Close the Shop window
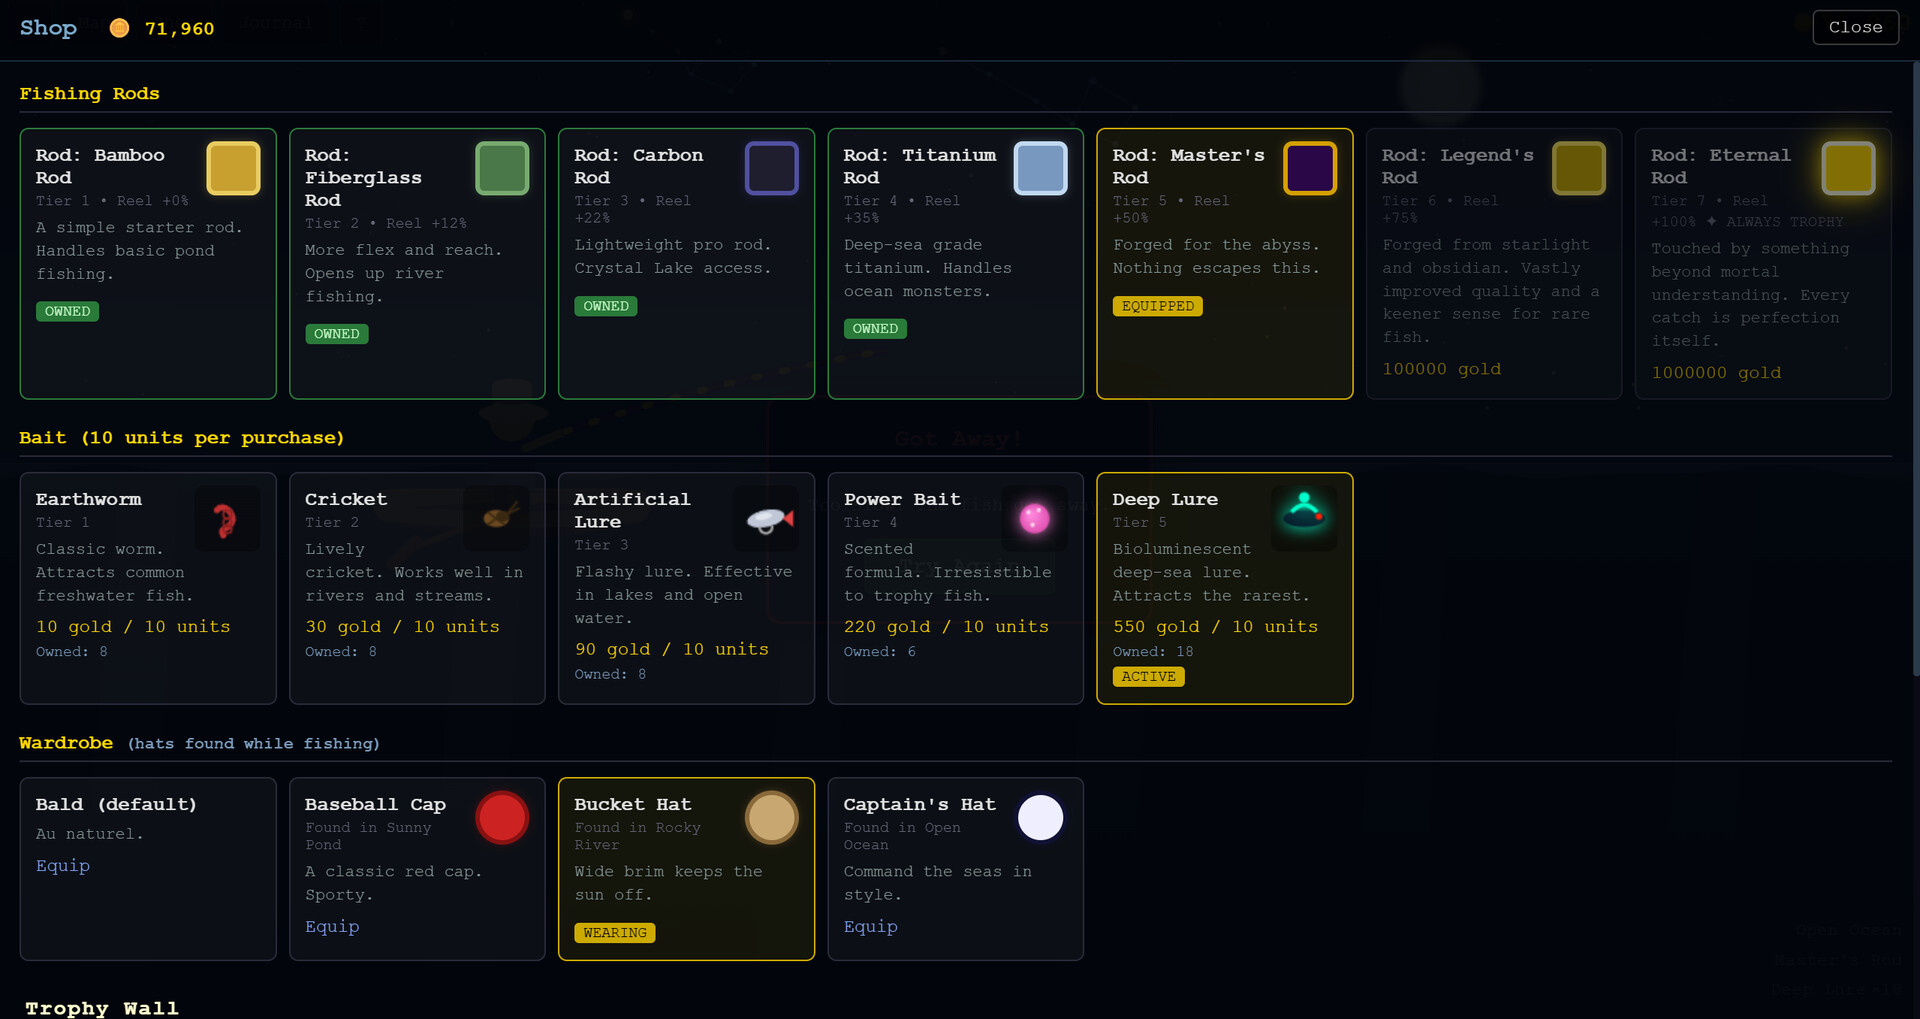 click(x=1855, y=28)
